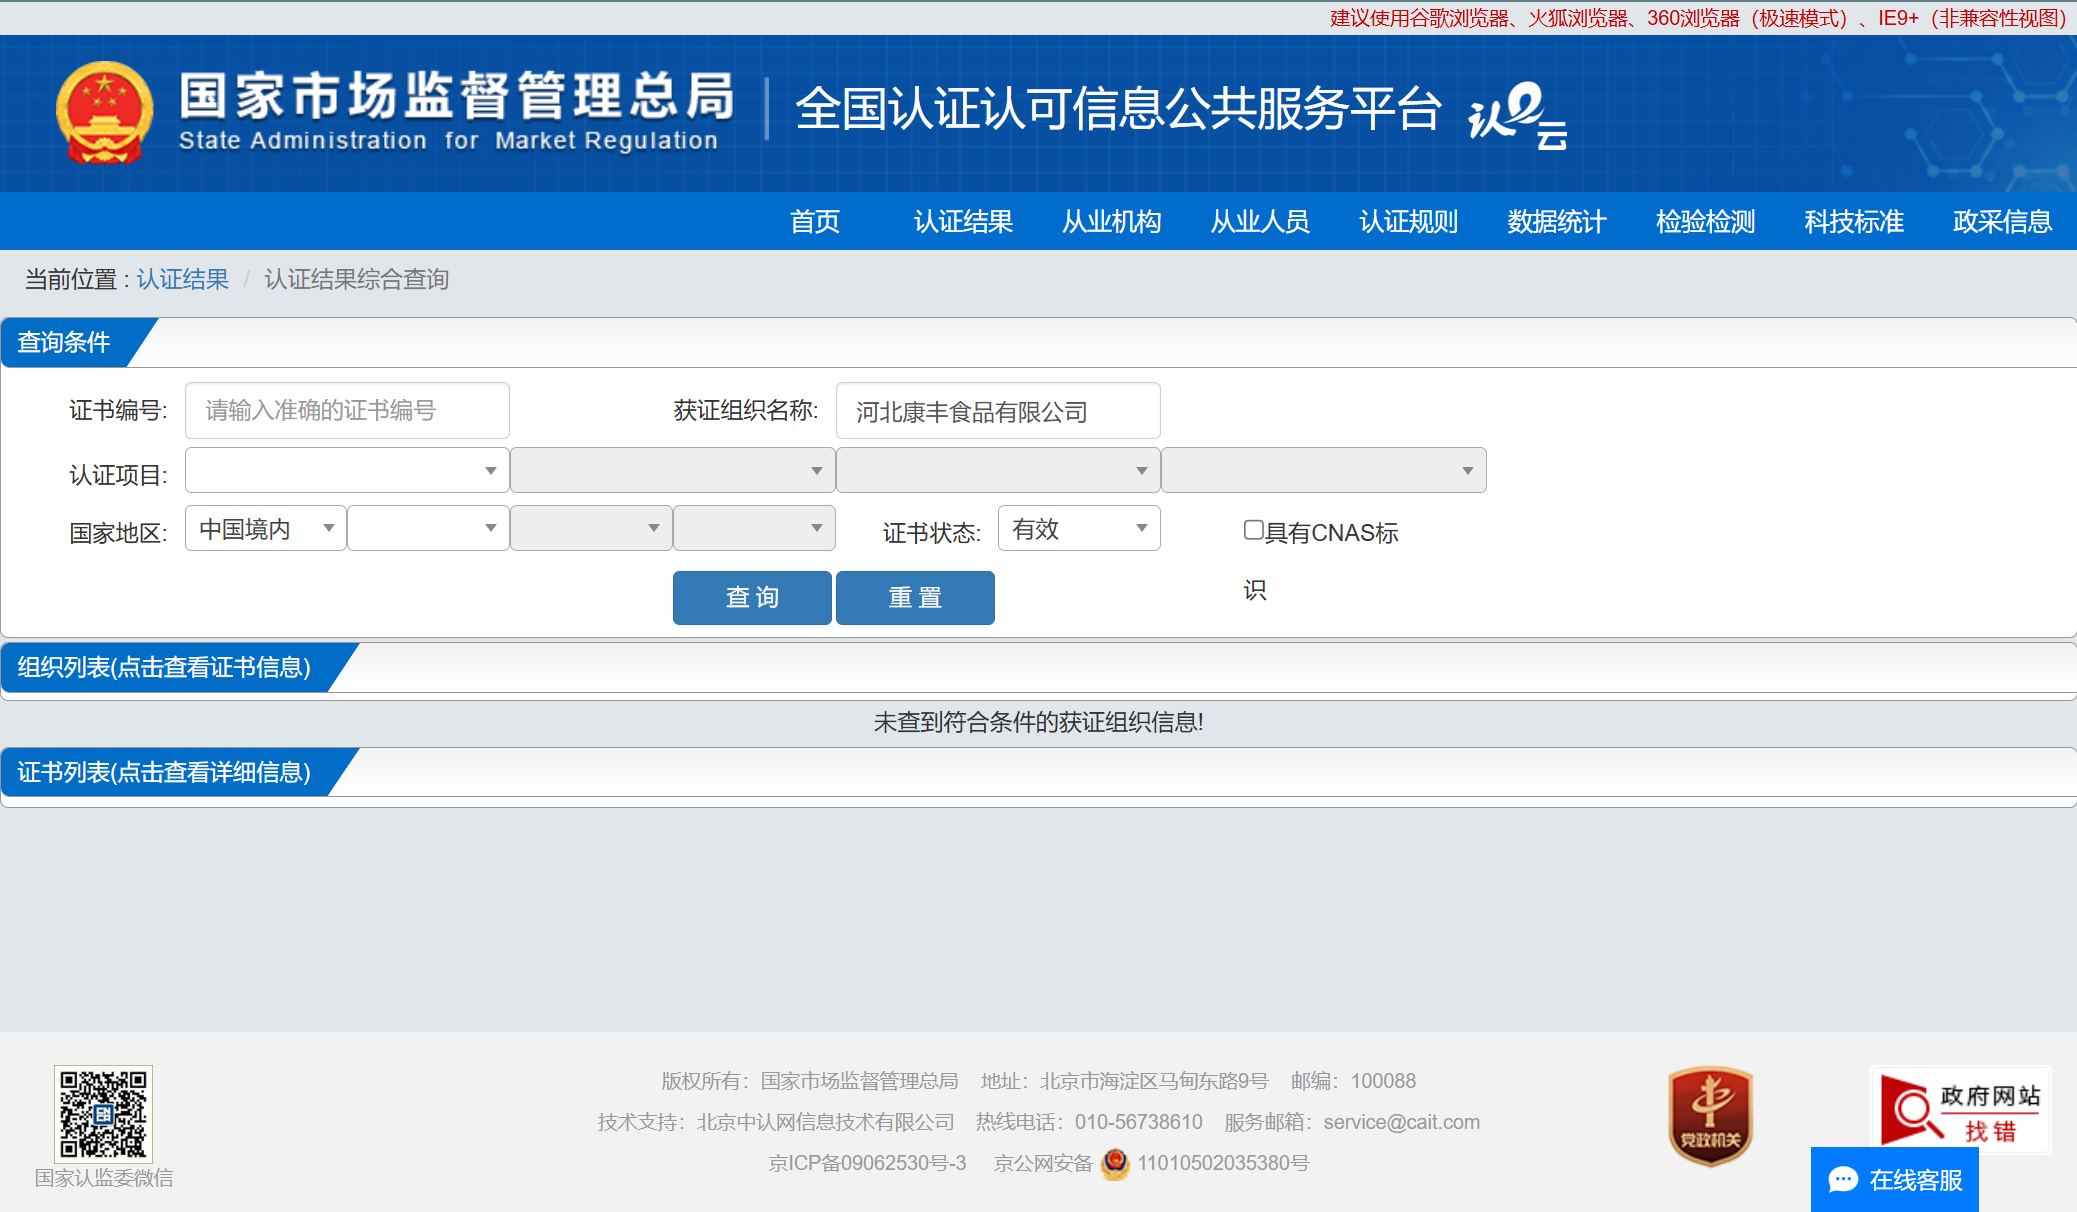Open the 认证规则 menu item

pyautogui.click(x=1409, y=221)
